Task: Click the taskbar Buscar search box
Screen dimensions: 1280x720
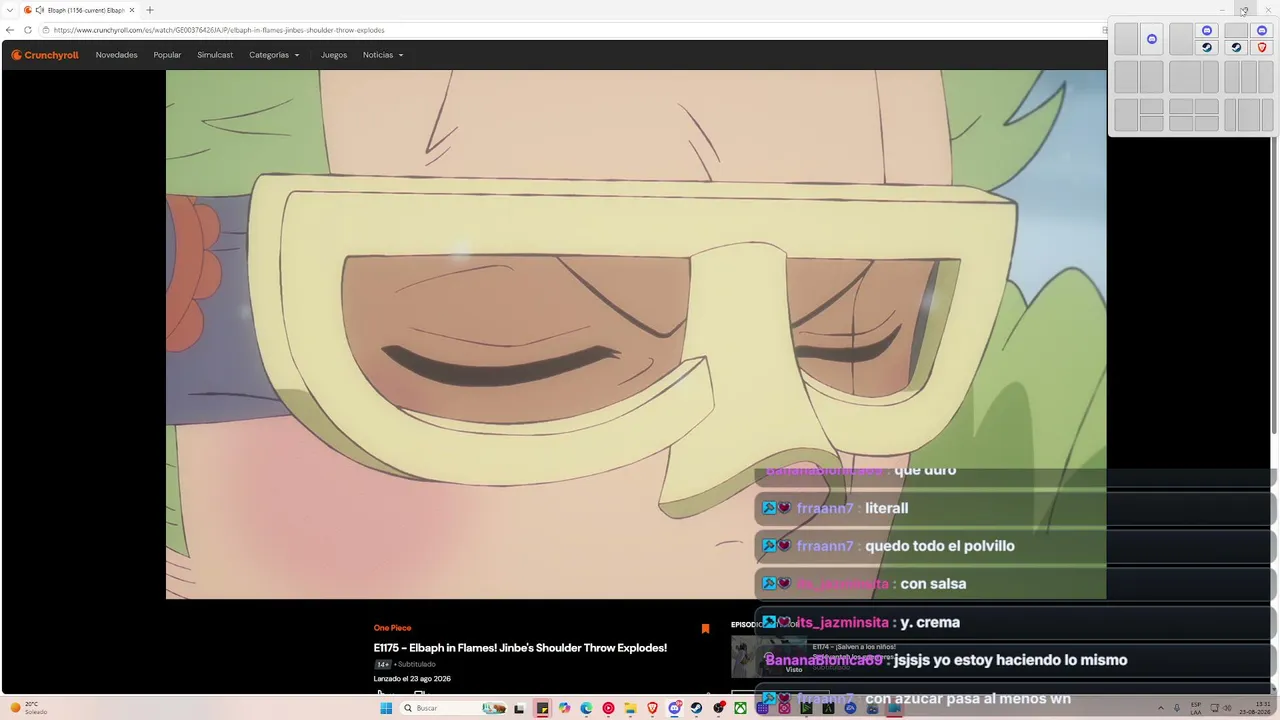Action: pos(452,708)
